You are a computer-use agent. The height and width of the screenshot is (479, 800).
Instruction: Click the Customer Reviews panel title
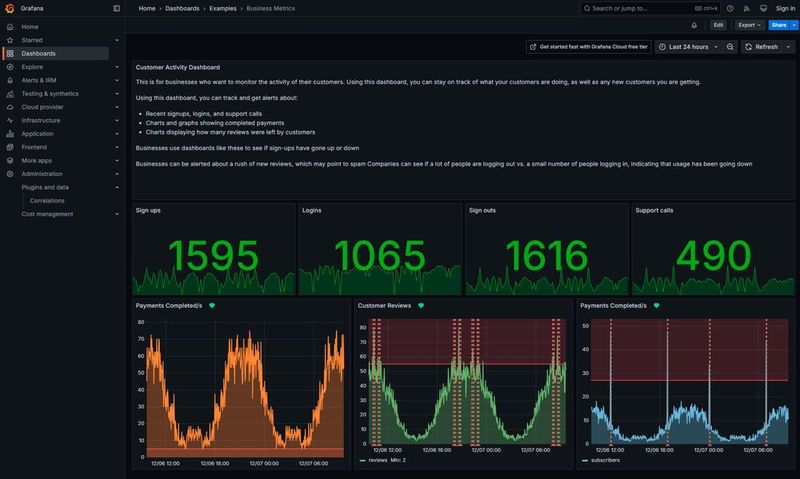click(x=384, y=306)
